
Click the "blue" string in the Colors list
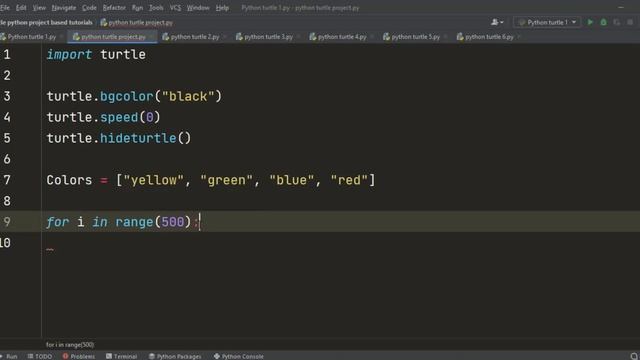[292, 180]
